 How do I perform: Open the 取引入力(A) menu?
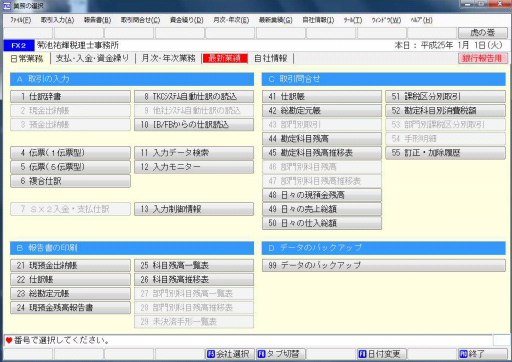coord(57,20)
